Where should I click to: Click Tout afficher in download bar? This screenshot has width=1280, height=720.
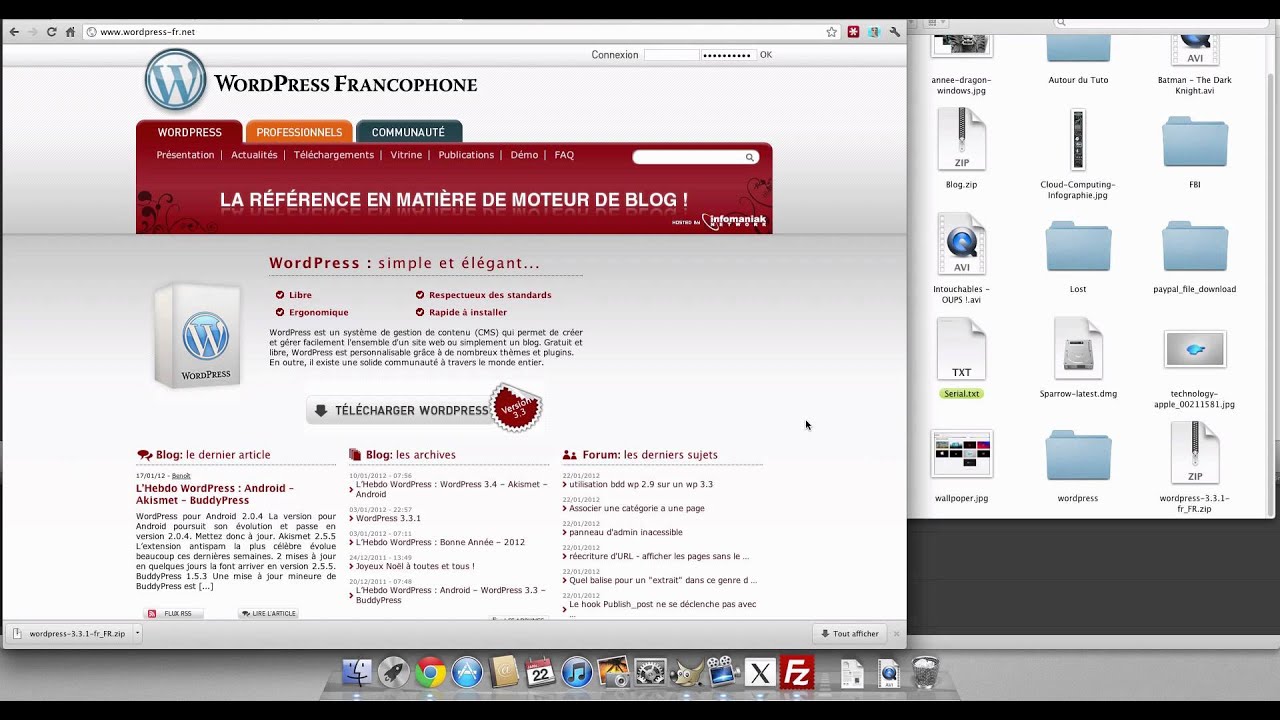pos(850,633)
